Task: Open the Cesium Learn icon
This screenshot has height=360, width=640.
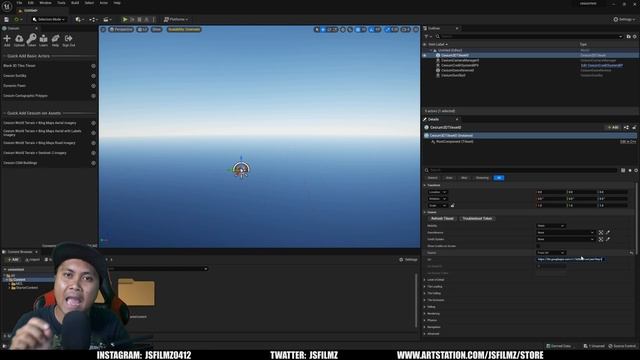Action: 43,40
